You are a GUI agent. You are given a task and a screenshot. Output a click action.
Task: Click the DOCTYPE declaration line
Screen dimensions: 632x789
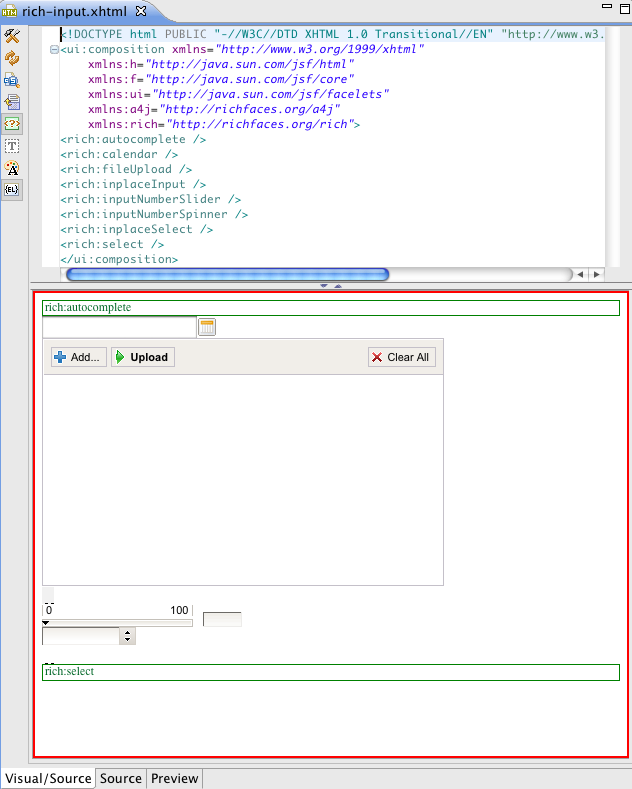point(332,34)
